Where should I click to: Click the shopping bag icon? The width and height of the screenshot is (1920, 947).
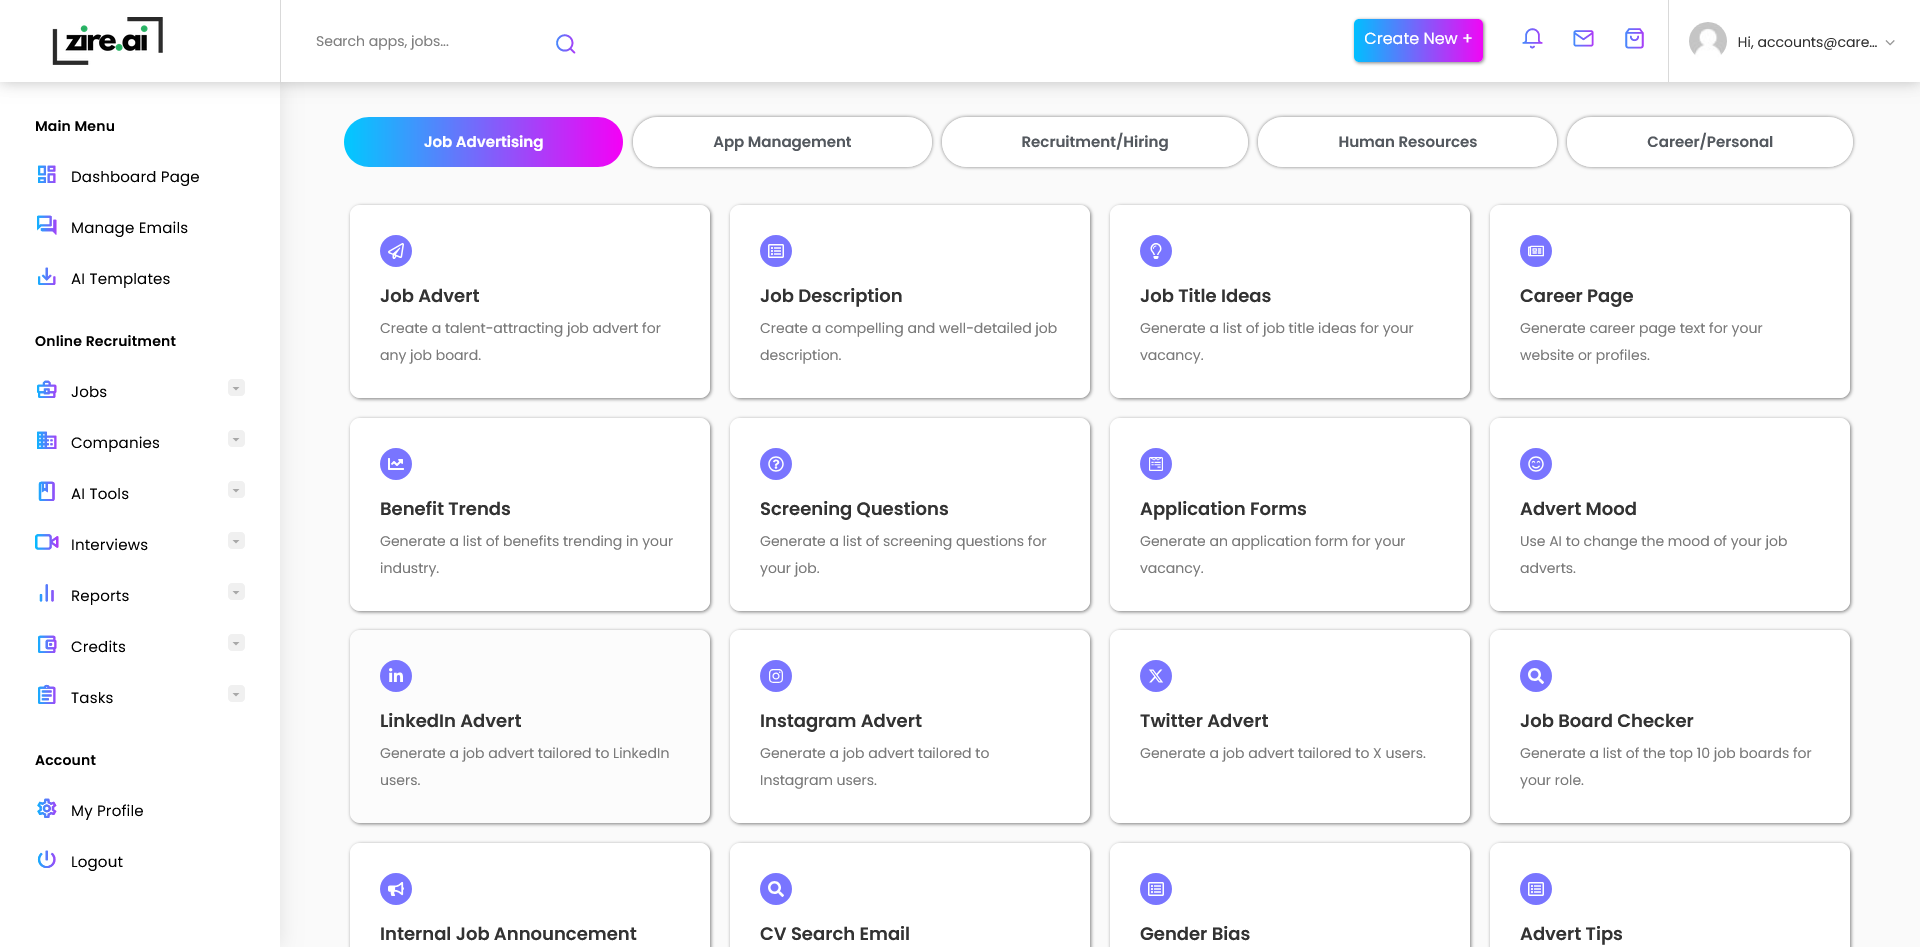(1634, 39)
